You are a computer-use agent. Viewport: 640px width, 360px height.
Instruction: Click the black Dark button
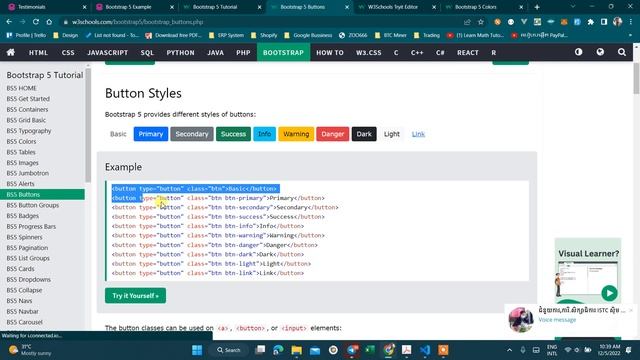[364, 134]
